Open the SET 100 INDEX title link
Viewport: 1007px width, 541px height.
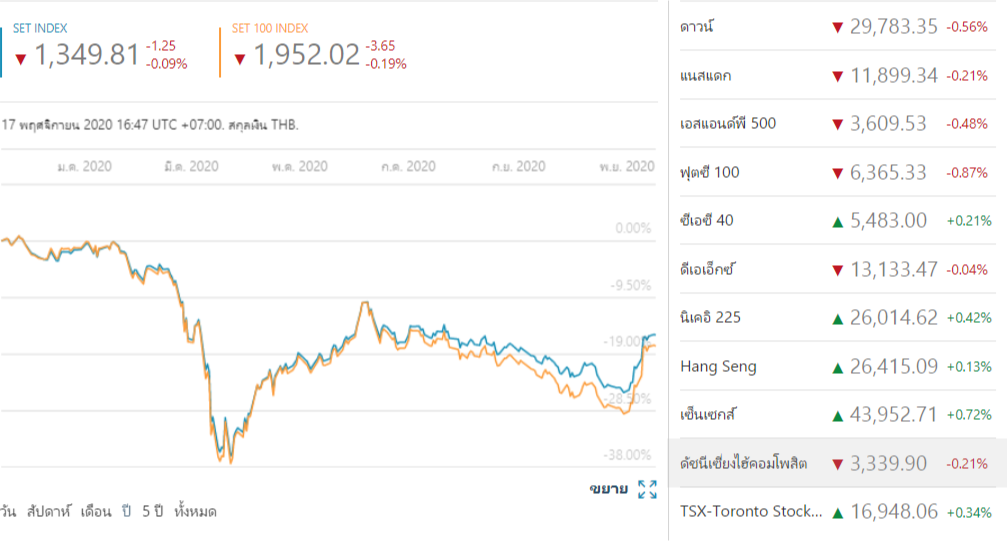[x=270, y=28]
